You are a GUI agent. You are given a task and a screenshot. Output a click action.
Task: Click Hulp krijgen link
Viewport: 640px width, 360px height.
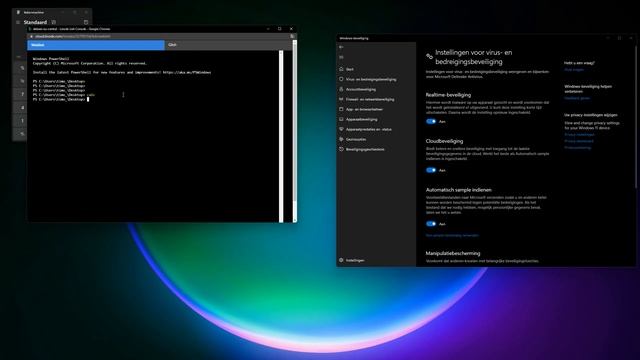574,70
